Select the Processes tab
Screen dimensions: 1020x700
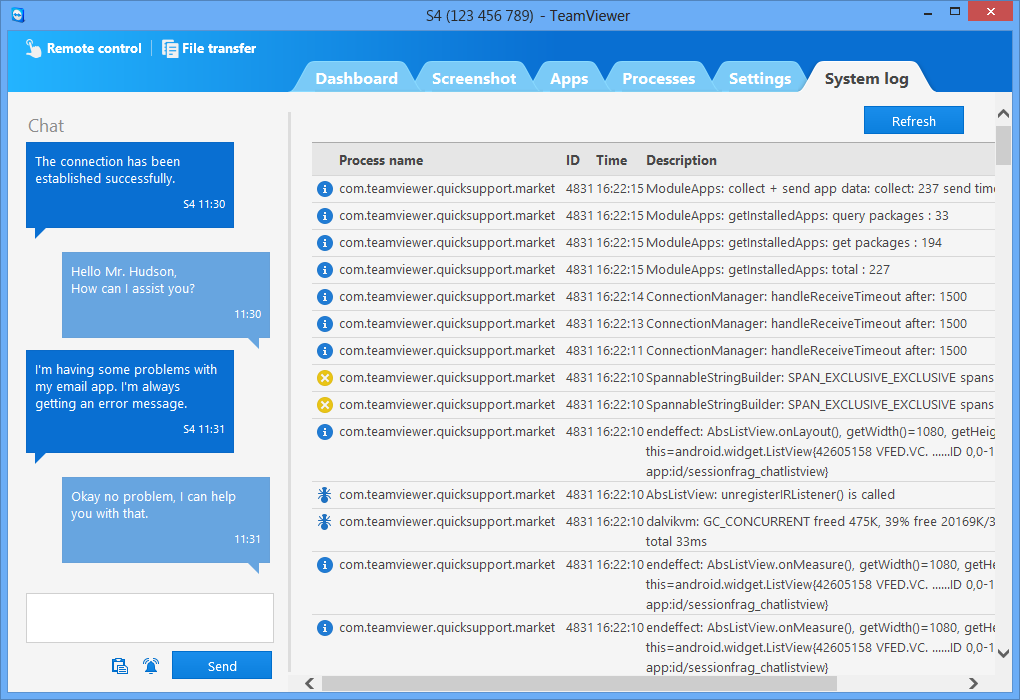(x=658, y=77)
